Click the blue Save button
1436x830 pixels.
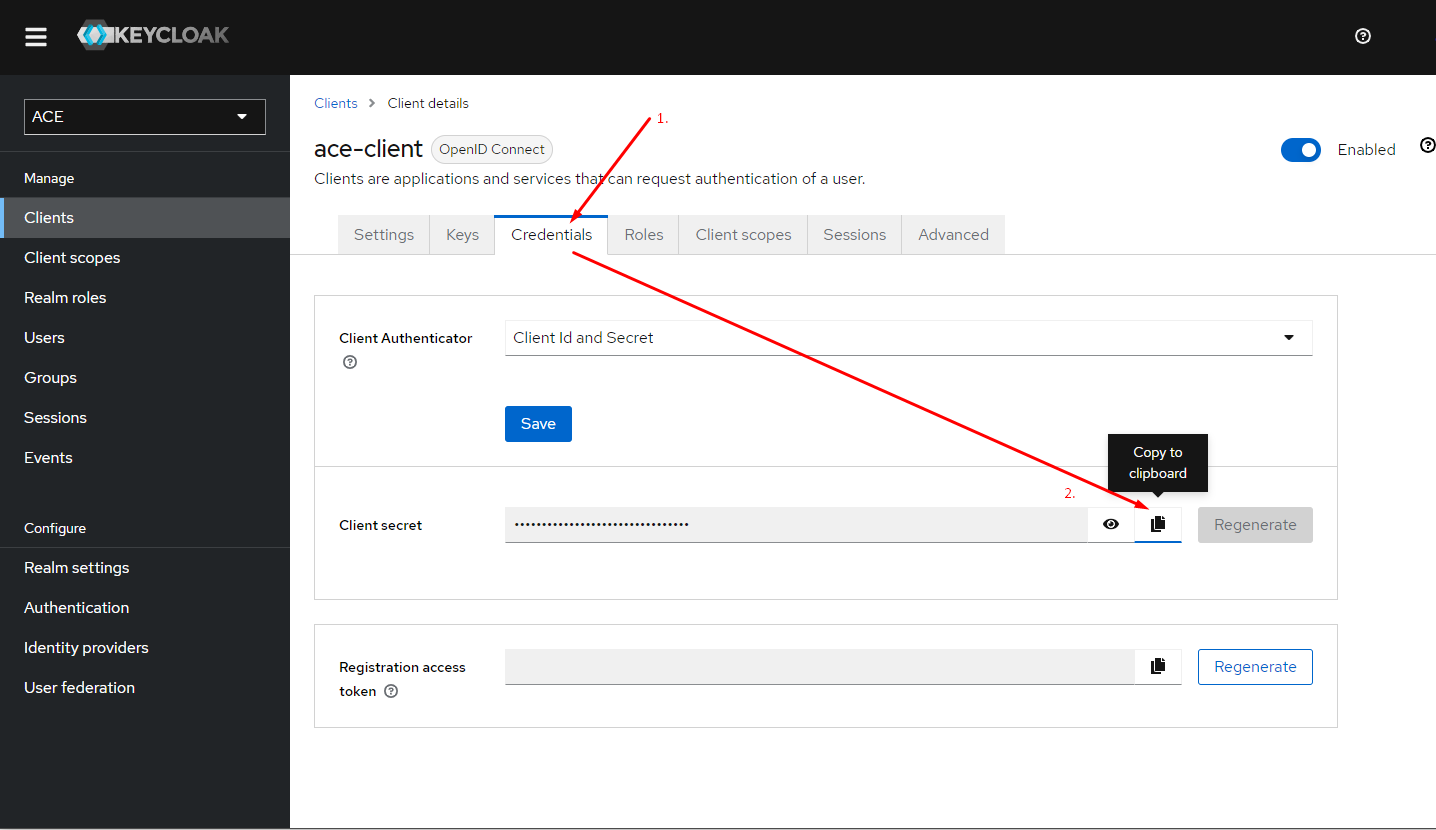click(538, 424)
